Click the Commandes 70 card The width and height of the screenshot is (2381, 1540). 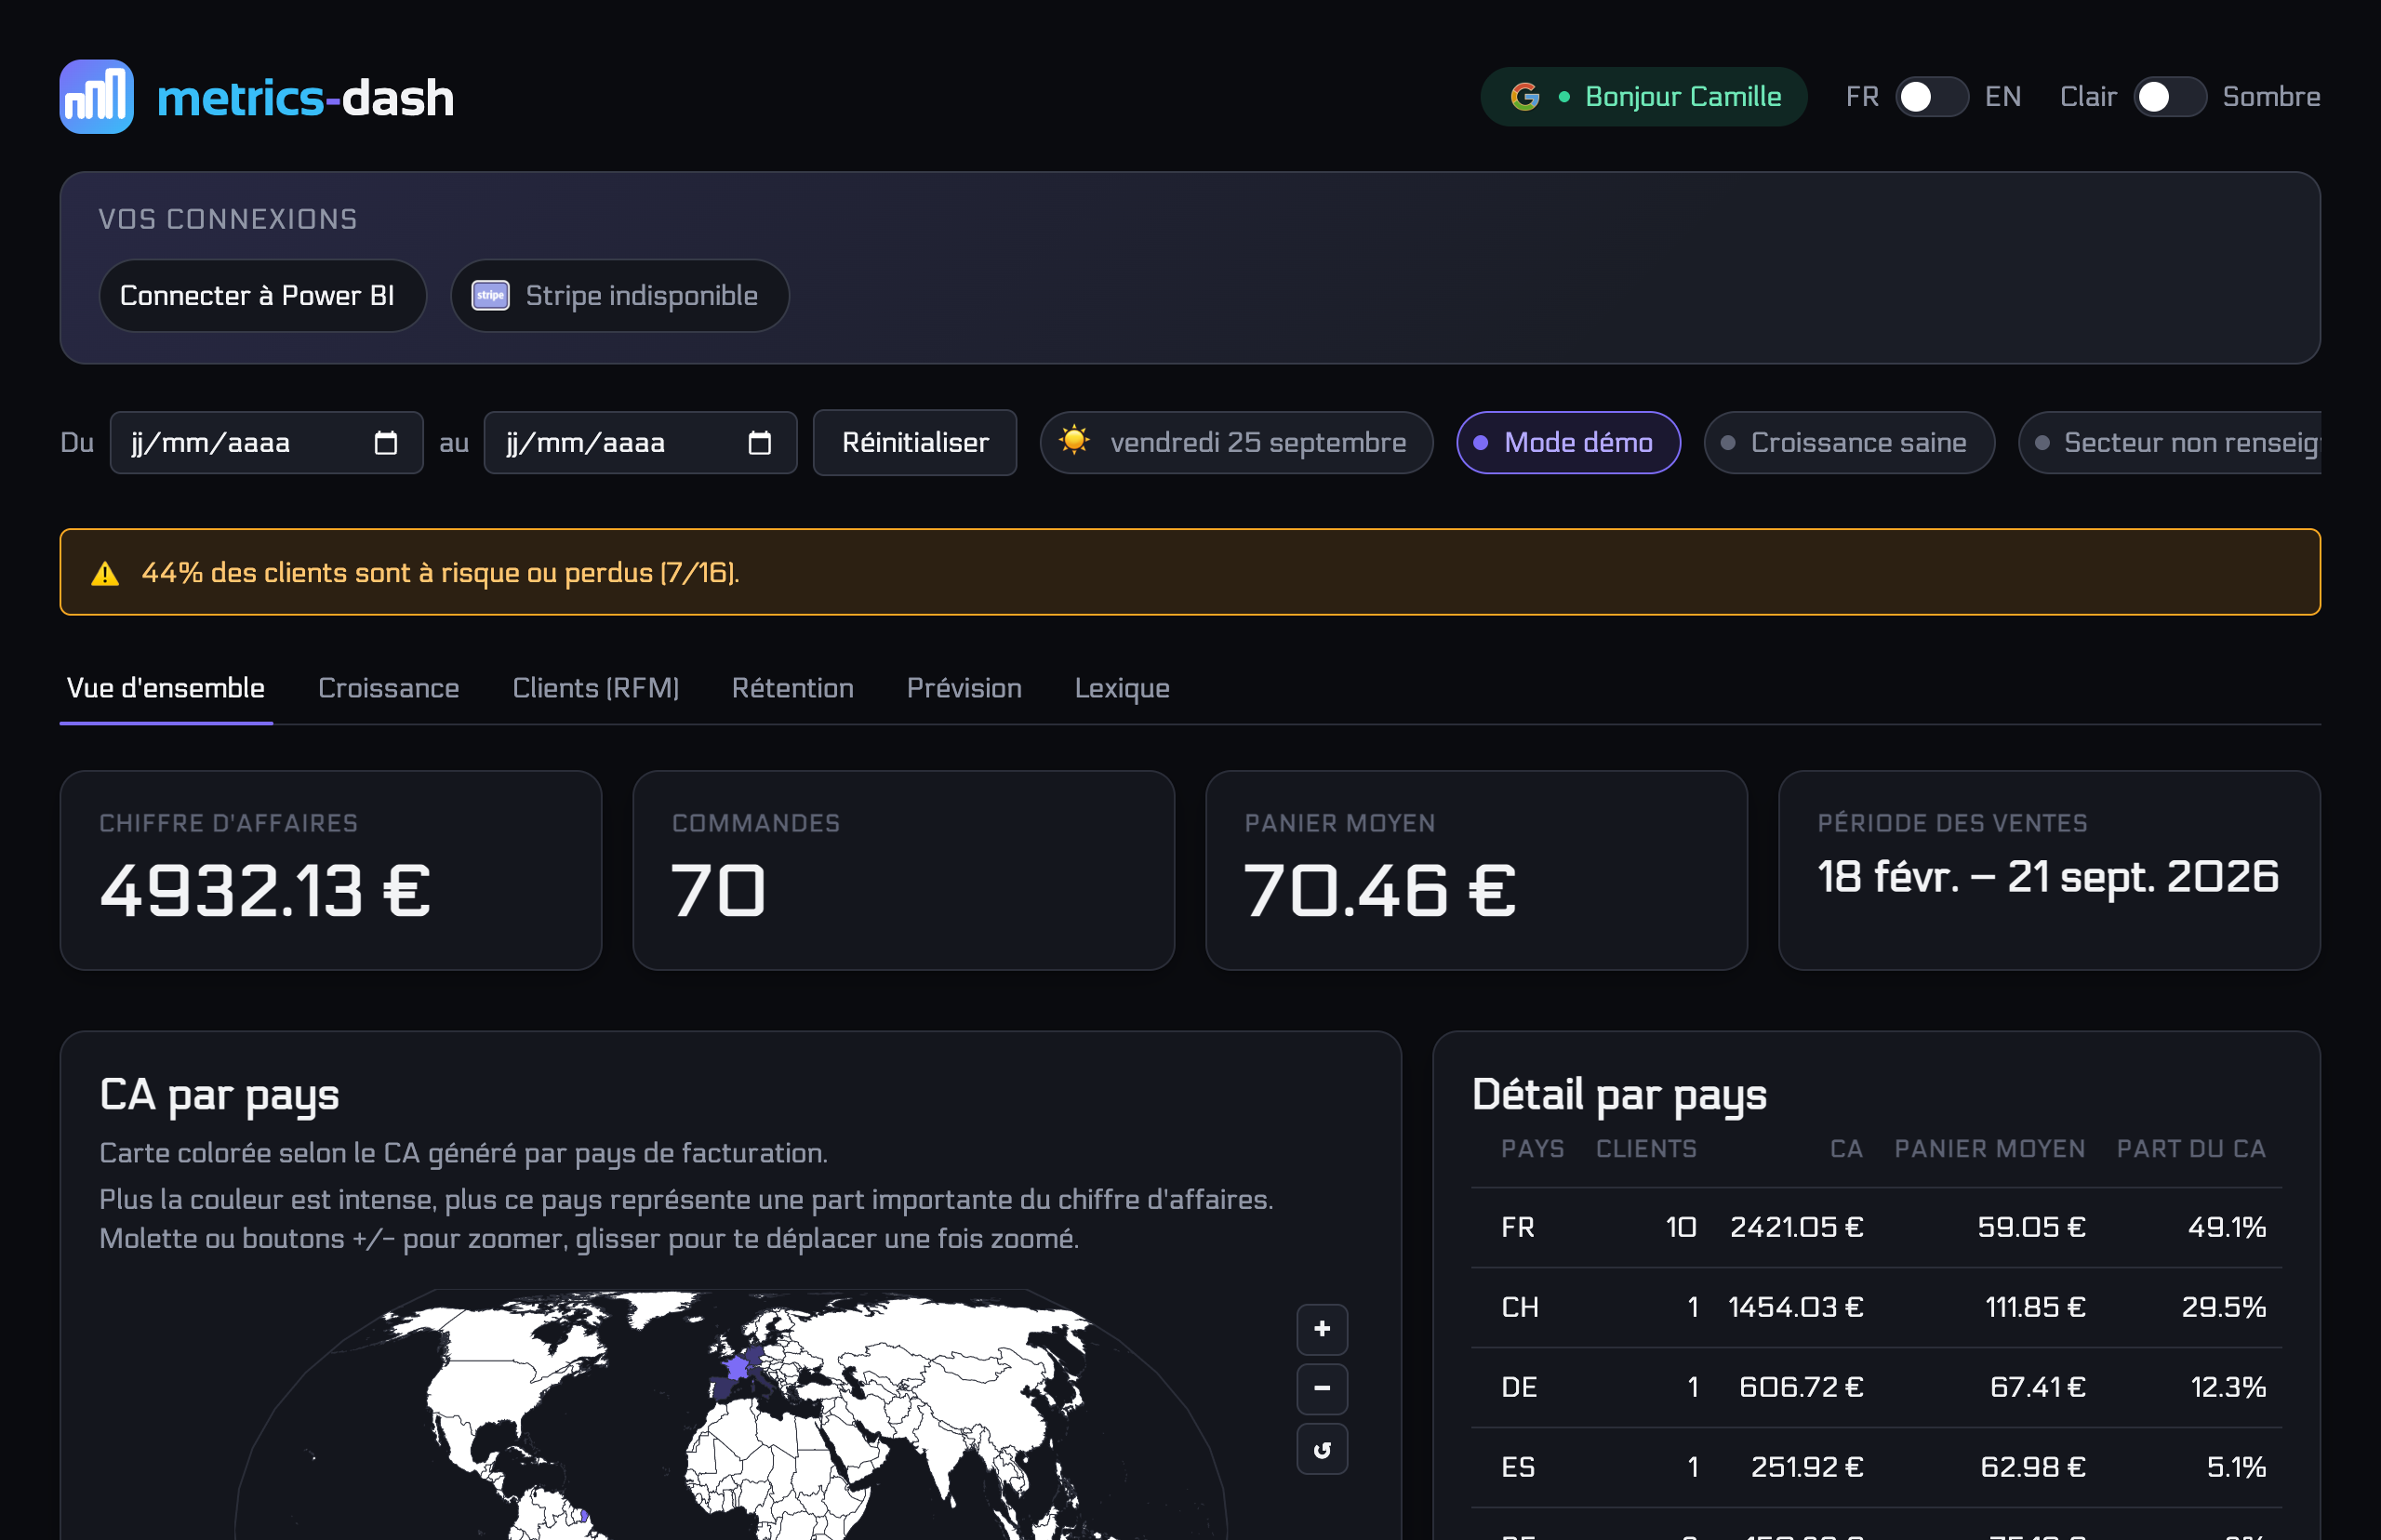(903, 870)
